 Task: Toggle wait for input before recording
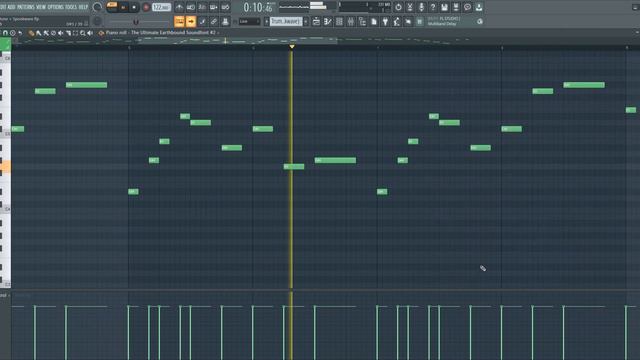coord(191,7)
